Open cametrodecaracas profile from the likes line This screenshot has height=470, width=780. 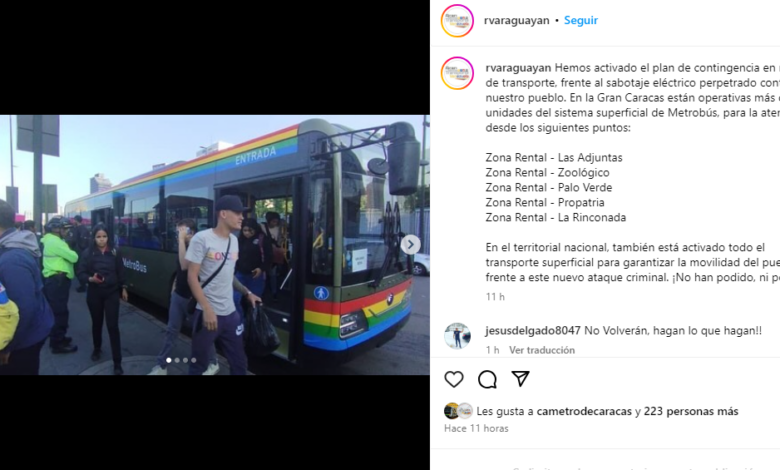584,411
